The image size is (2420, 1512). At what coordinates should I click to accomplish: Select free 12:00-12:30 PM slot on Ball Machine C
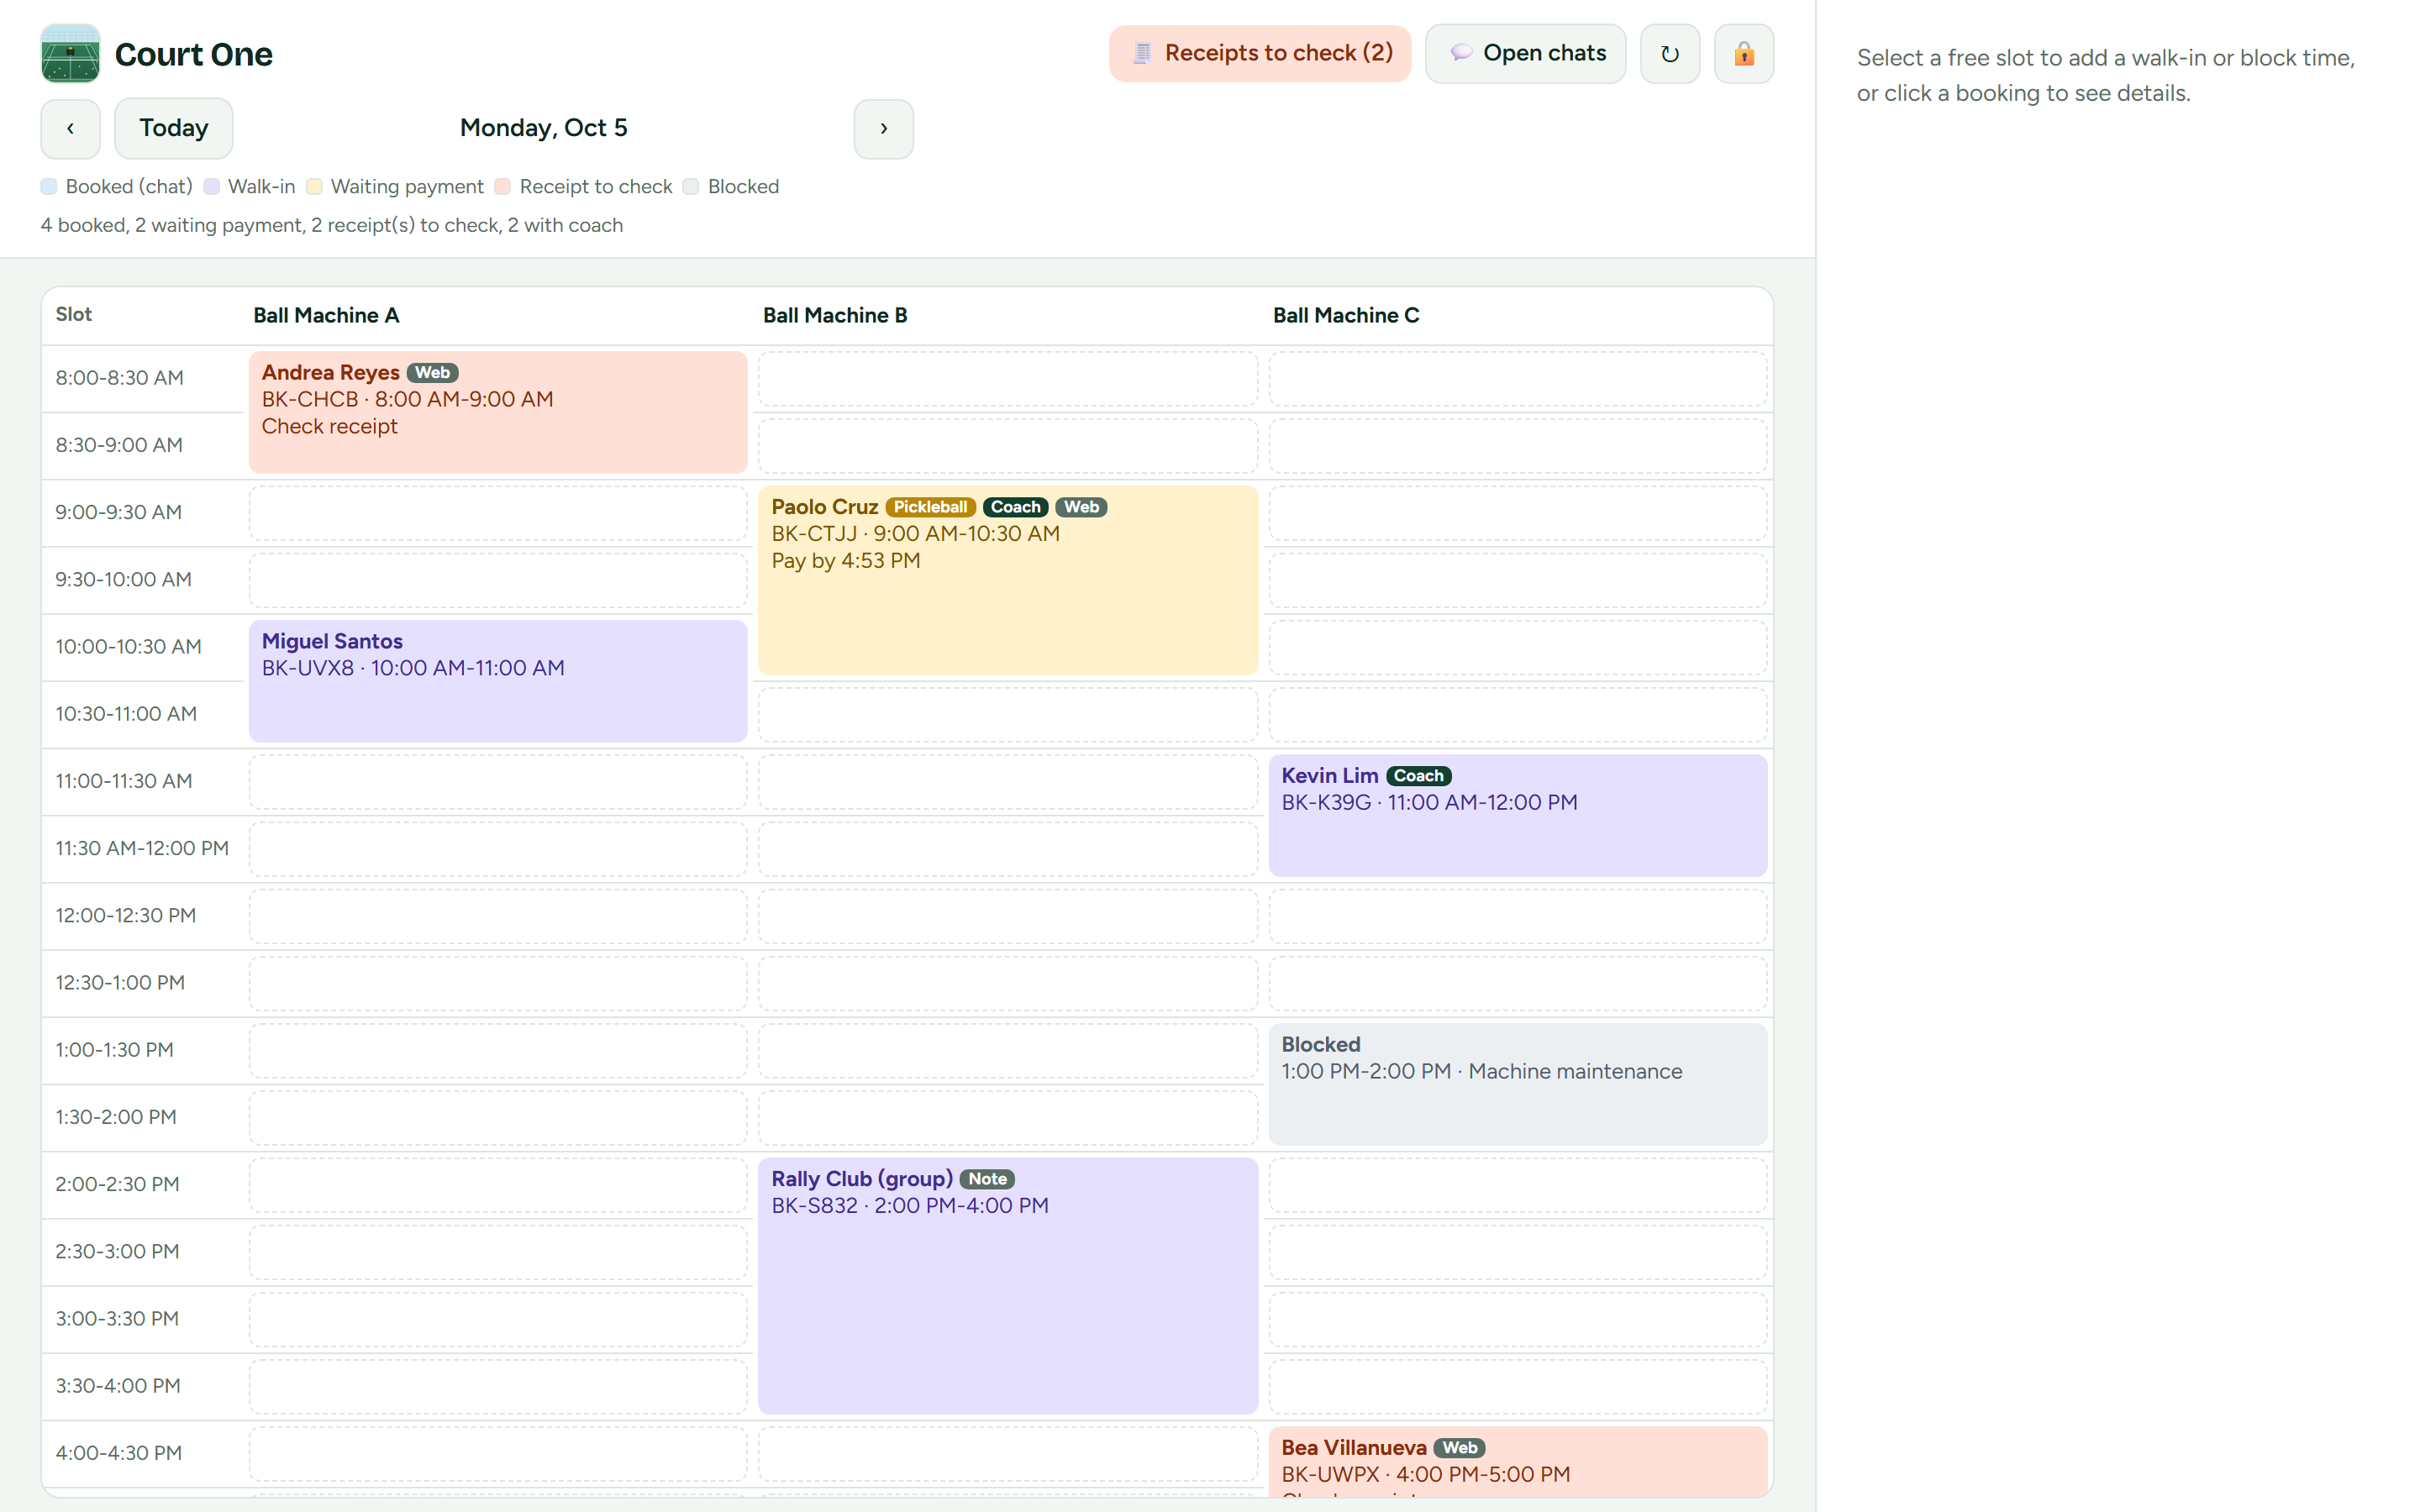(x=1517, y=916)
